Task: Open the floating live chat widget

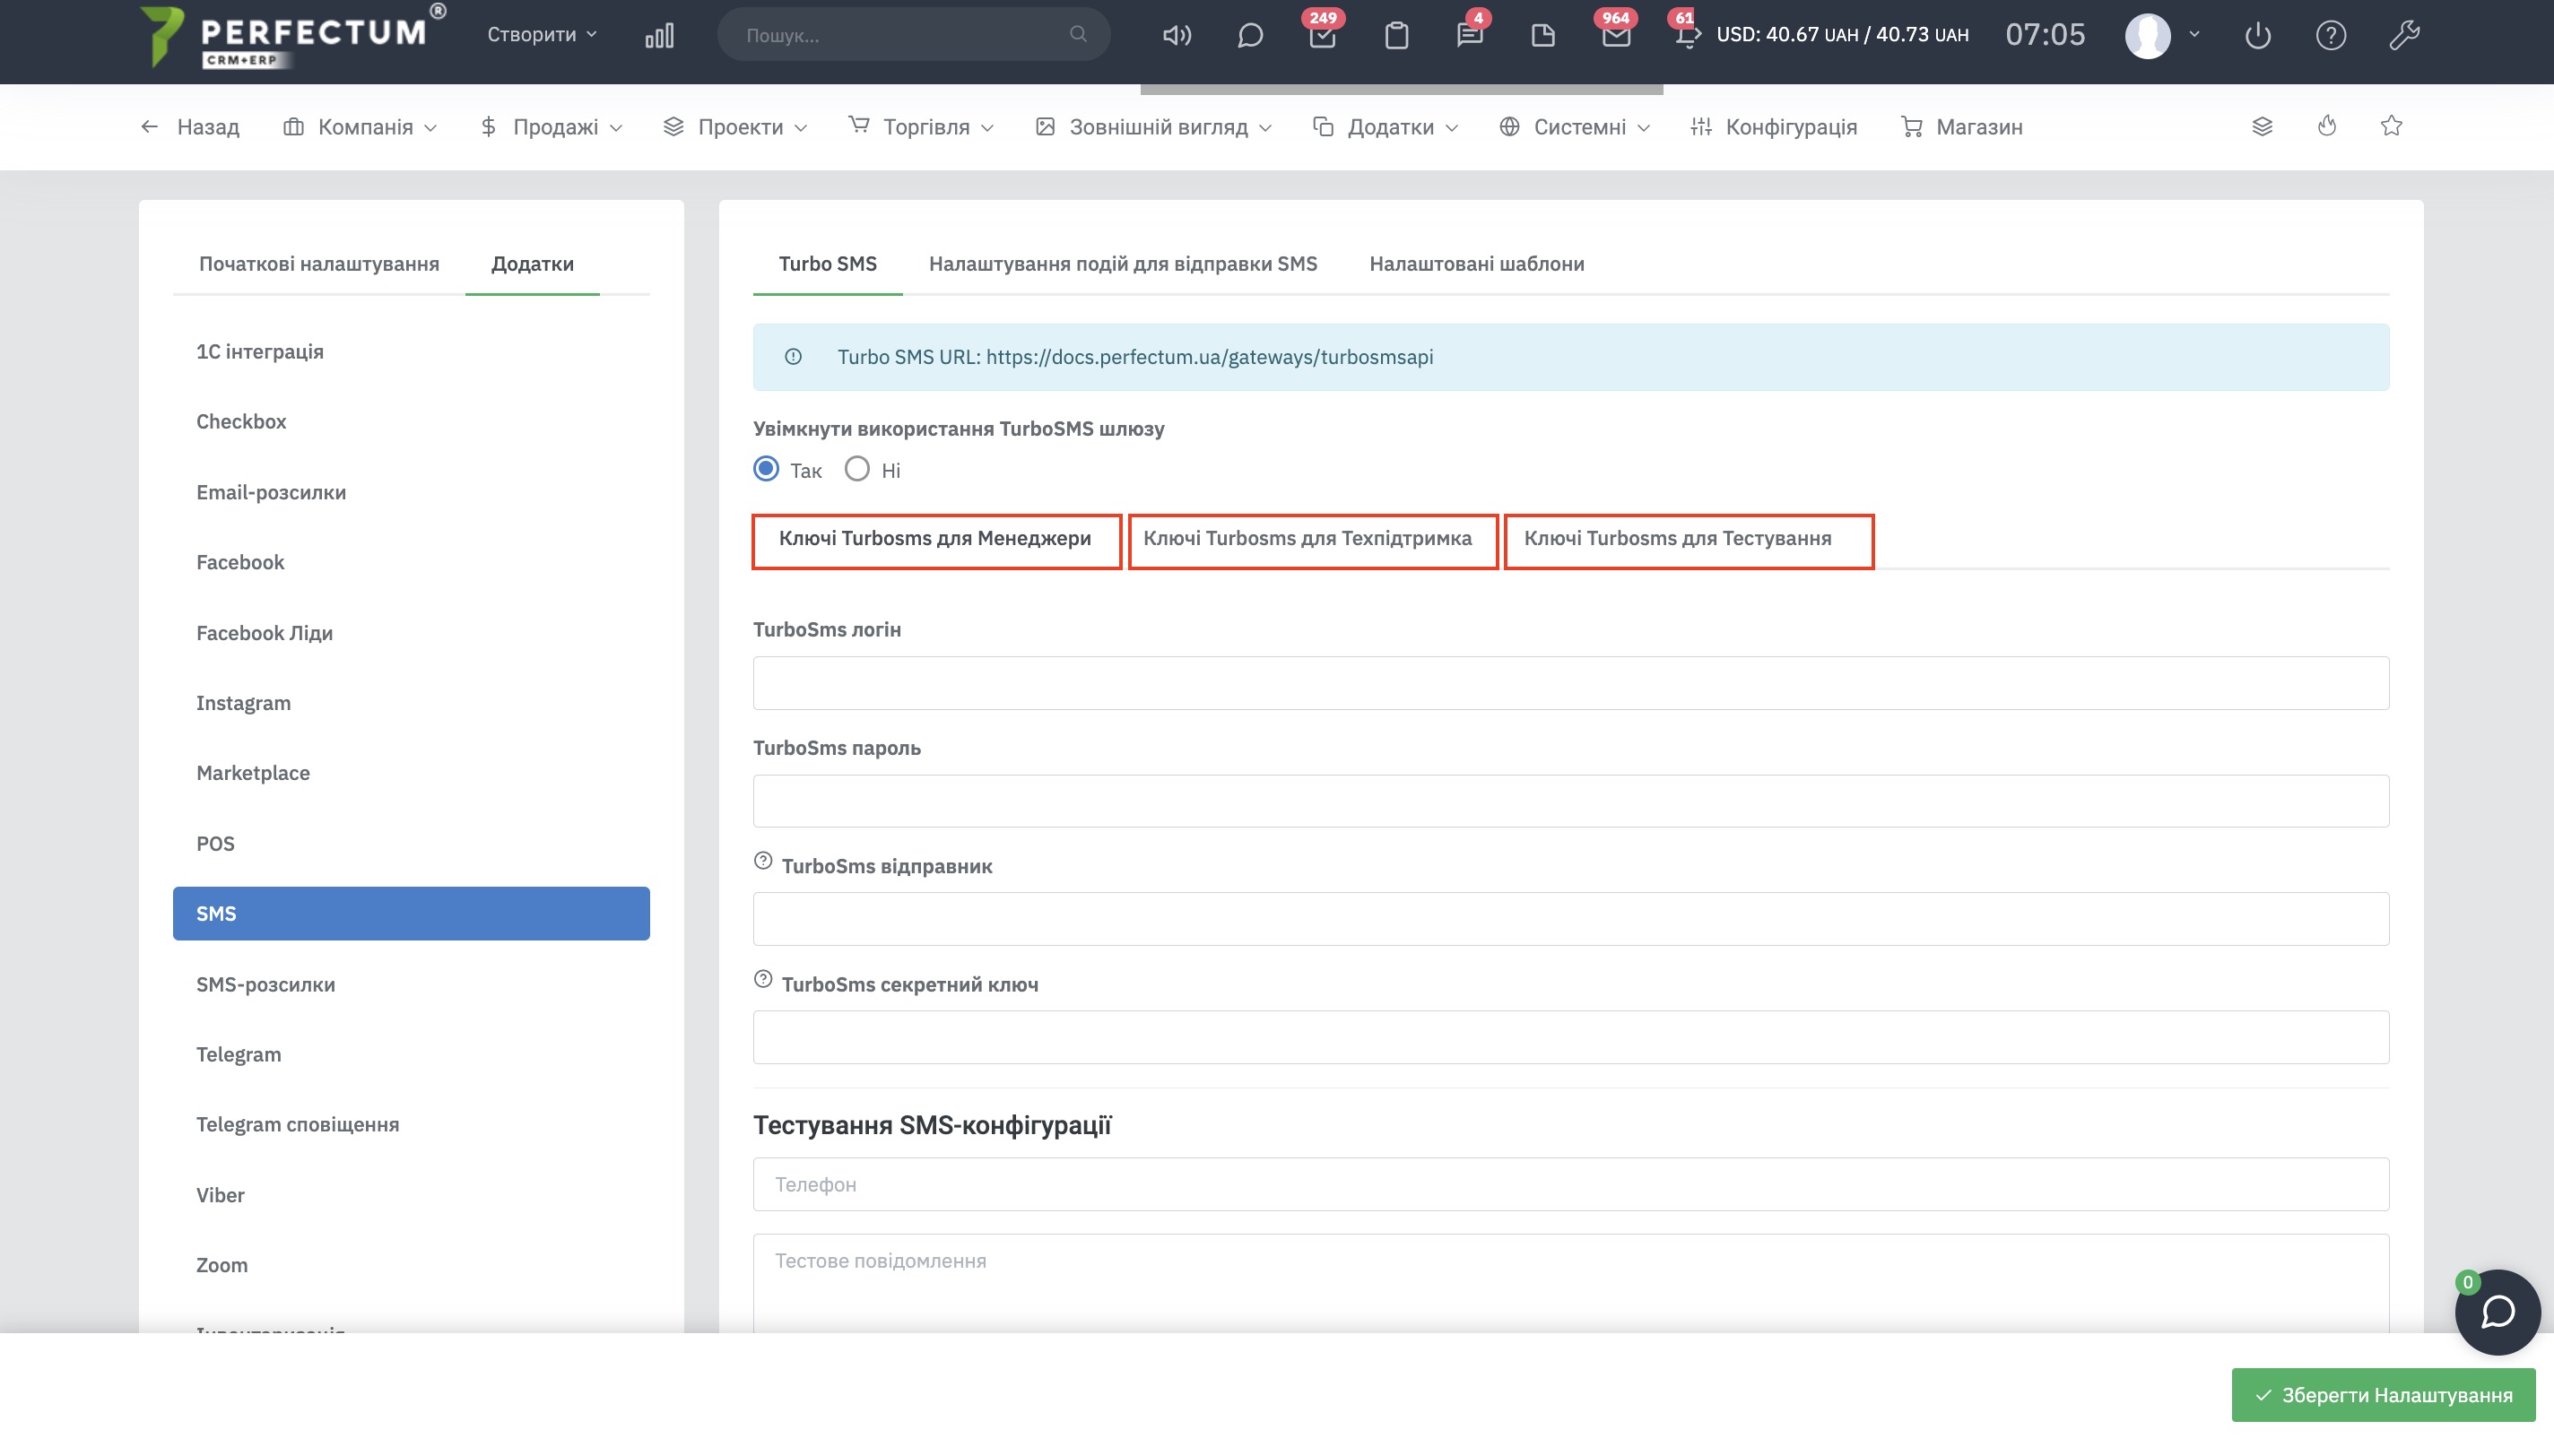Action: [x=2497, y=1312]
